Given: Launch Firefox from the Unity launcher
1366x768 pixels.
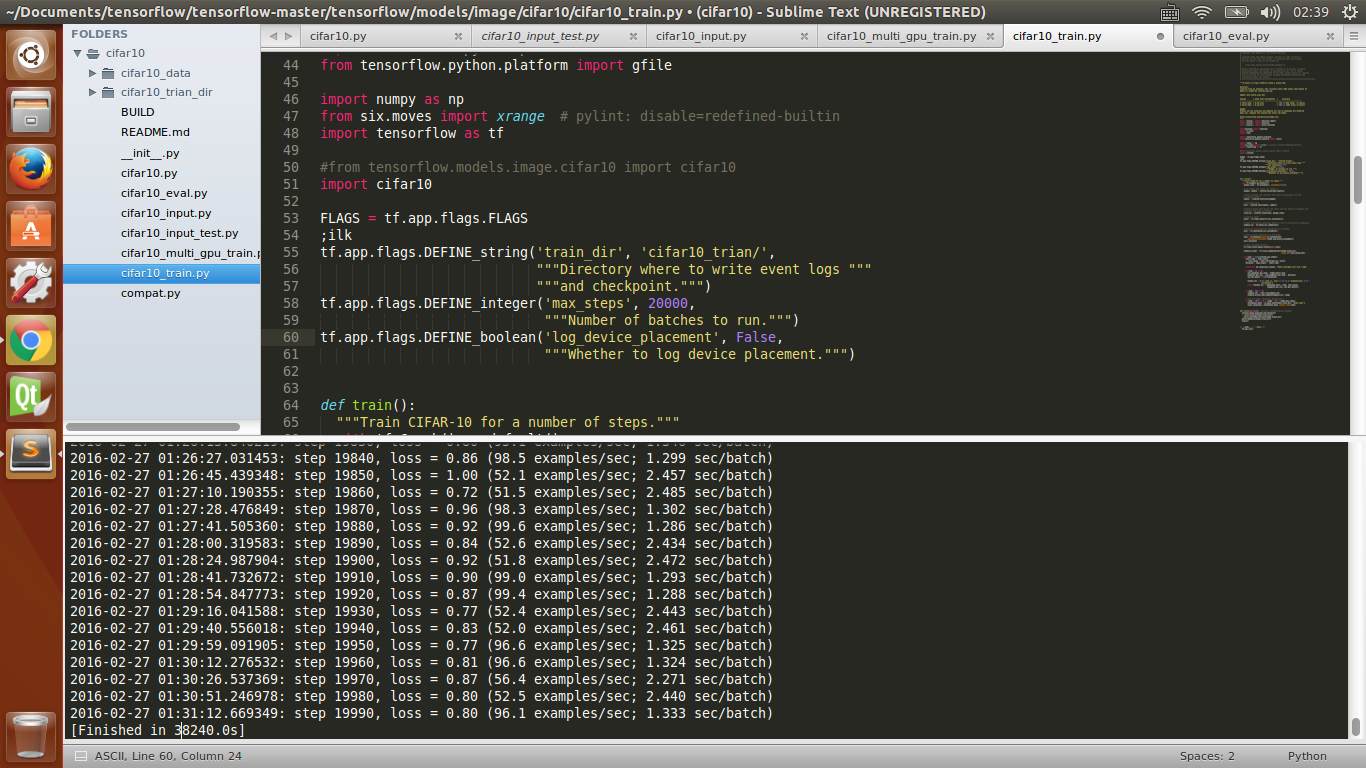Looking at the screenshot, I should coord(32,169).
